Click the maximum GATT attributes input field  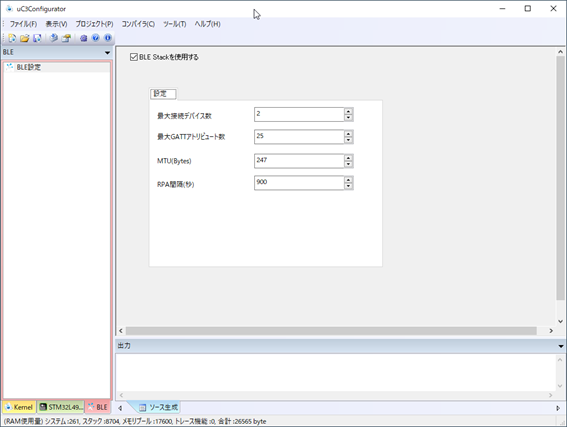click(299, 137)
